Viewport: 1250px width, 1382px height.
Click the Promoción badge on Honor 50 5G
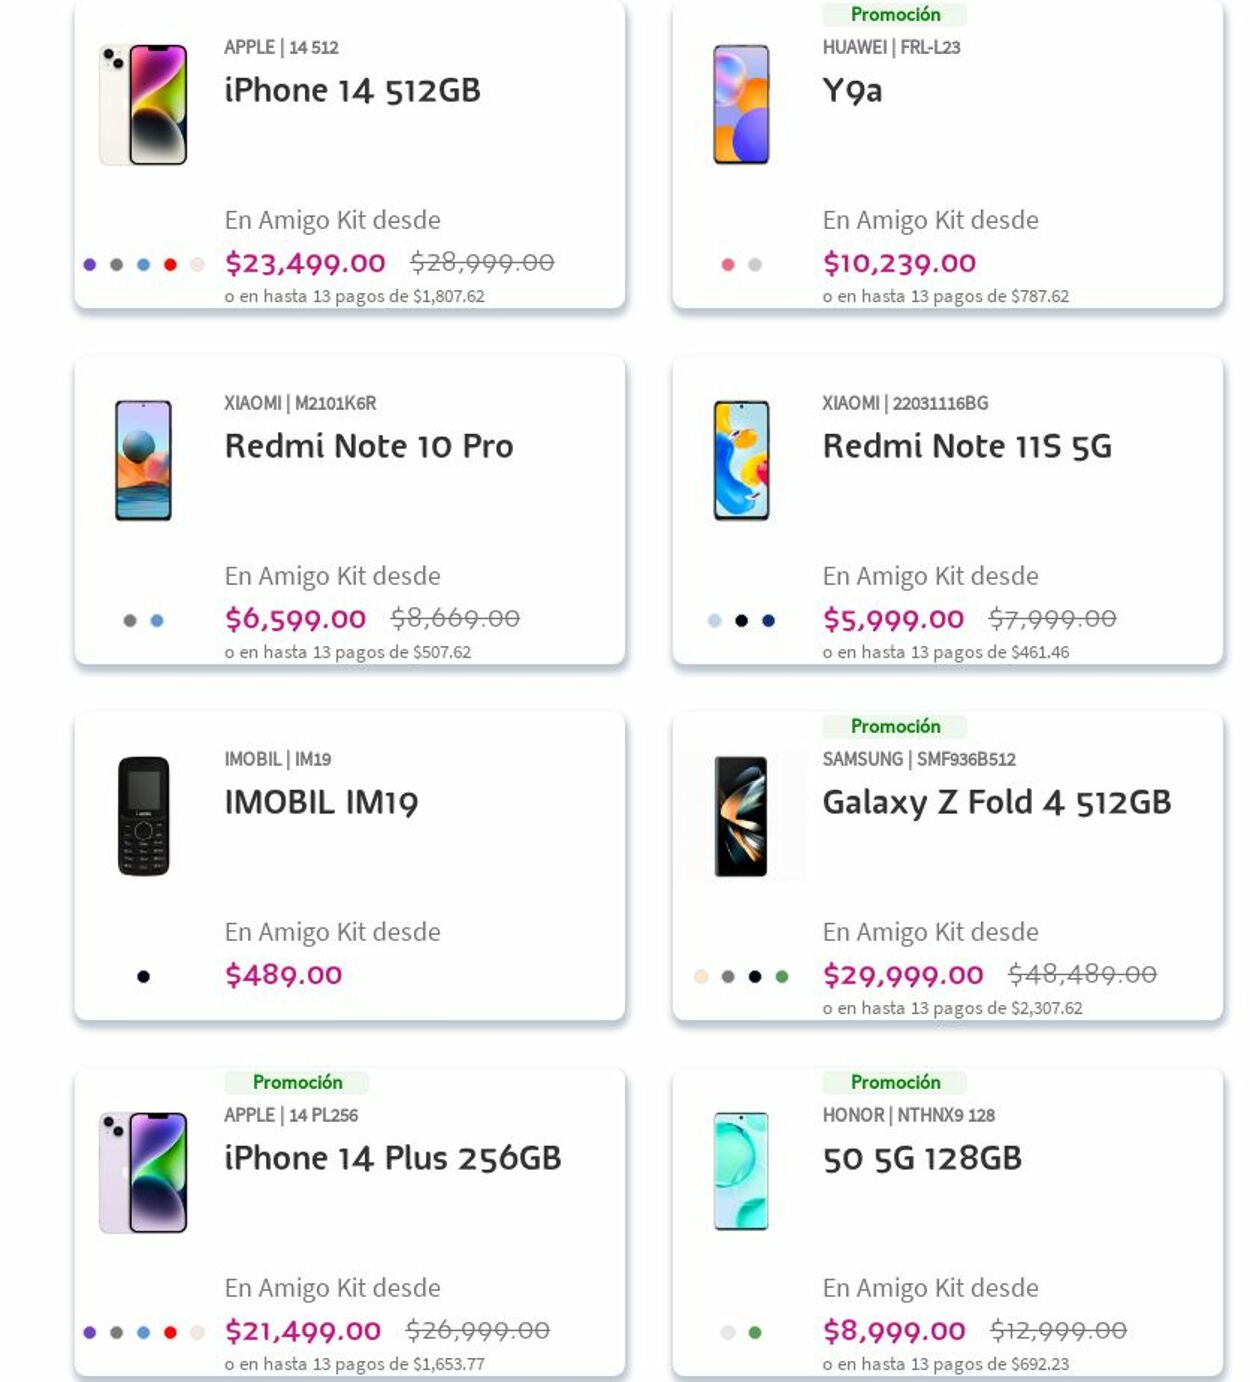(895, 1082)
